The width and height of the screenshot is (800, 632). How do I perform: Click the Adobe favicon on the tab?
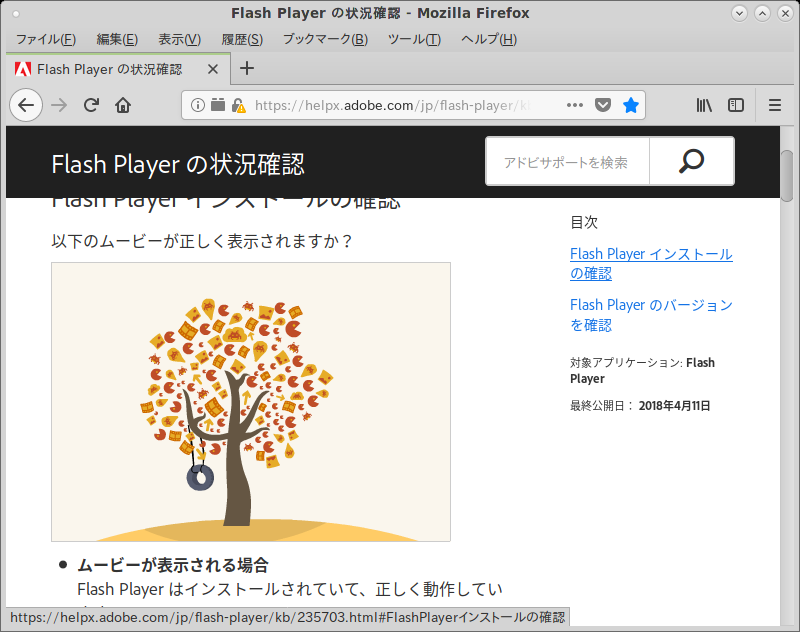[23, 69]
